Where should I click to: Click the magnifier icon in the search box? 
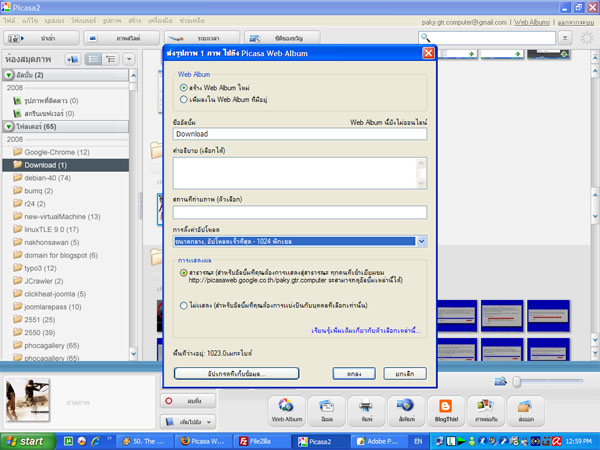pos(425,38)
